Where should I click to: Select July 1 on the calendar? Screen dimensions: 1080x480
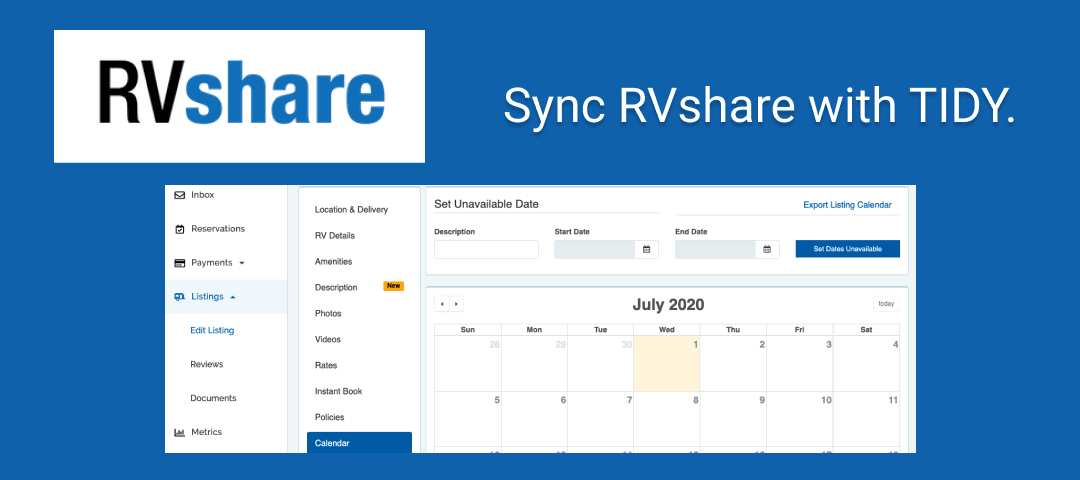667,364
